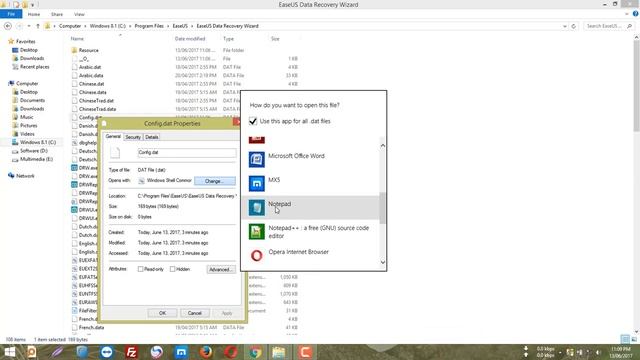Click Apply in Config.dat Properties
The height and width of the screenshot is (360, 640).
coord(227,313)
